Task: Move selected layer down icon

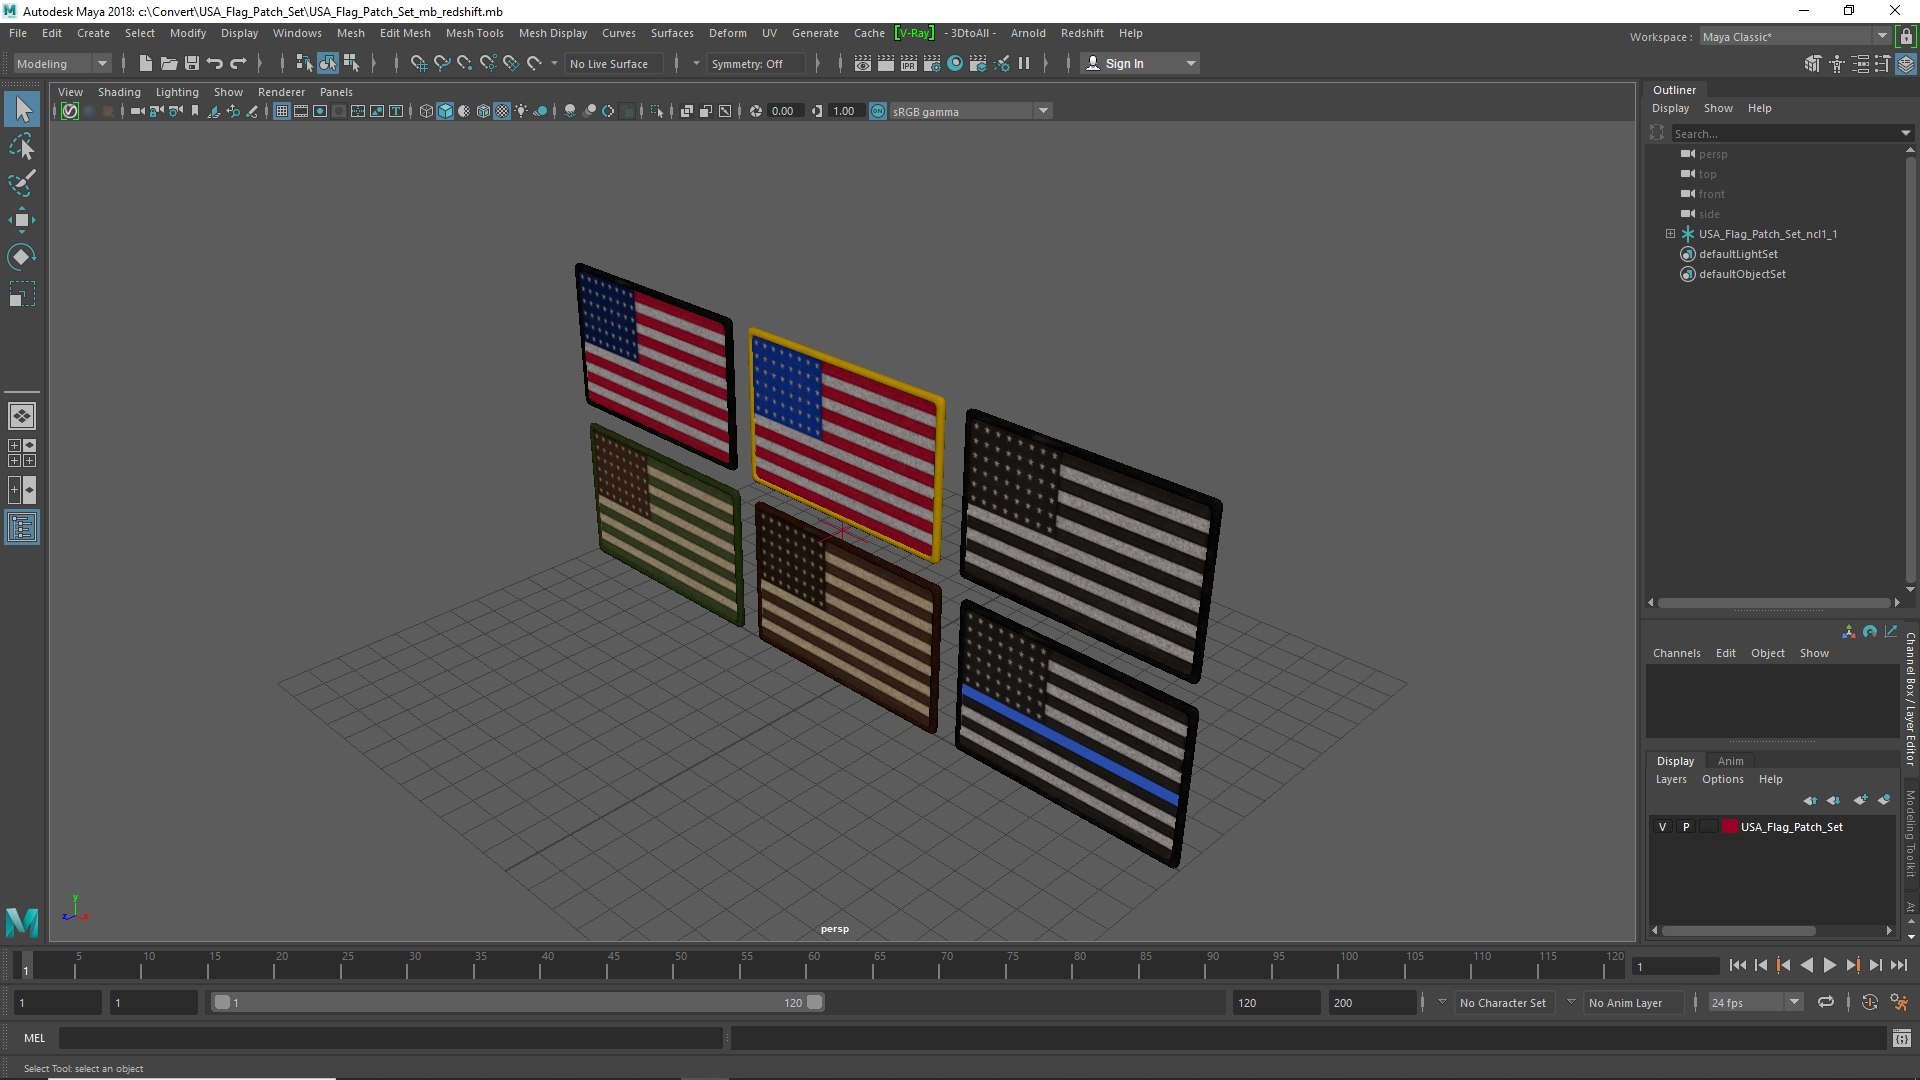Action: click(x=1834, y=800)
